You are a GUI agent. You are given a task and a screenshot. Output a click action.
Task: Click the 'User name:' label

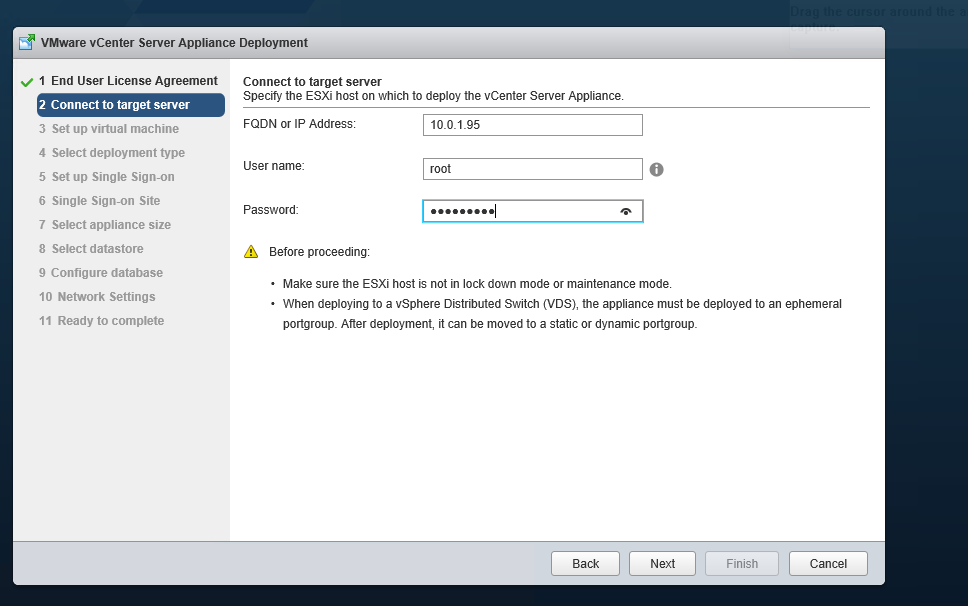coord(273,166)
